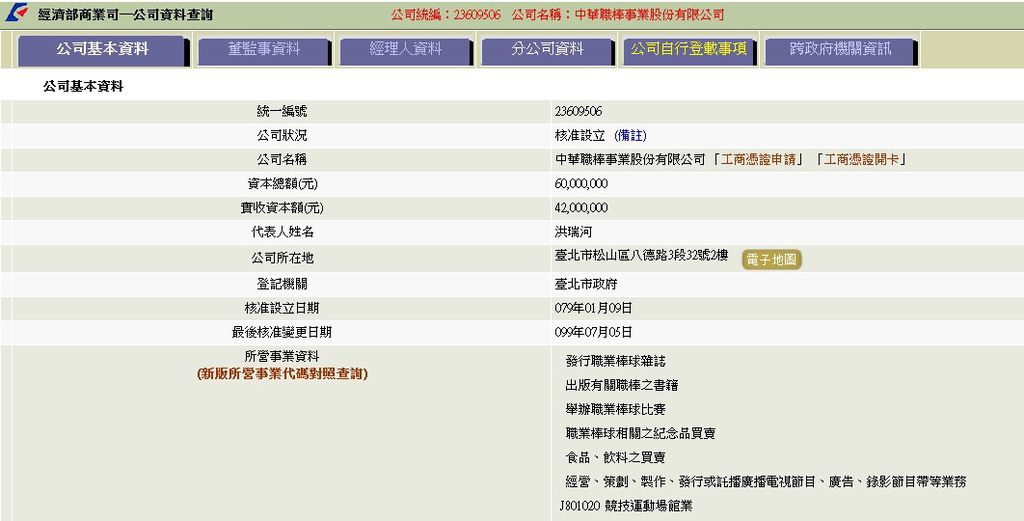Switch to the 跨政府機關資訊 tab

[840, 50]
